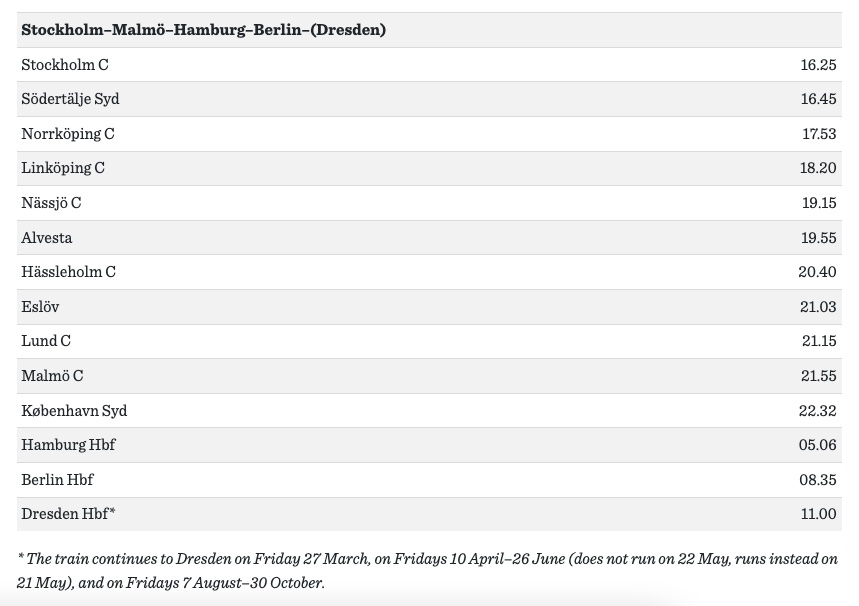The width and height of the screenshot is (859, 606).
Task: Click the footnote about Dresden Friday service
Action: (x=428, y=570)
